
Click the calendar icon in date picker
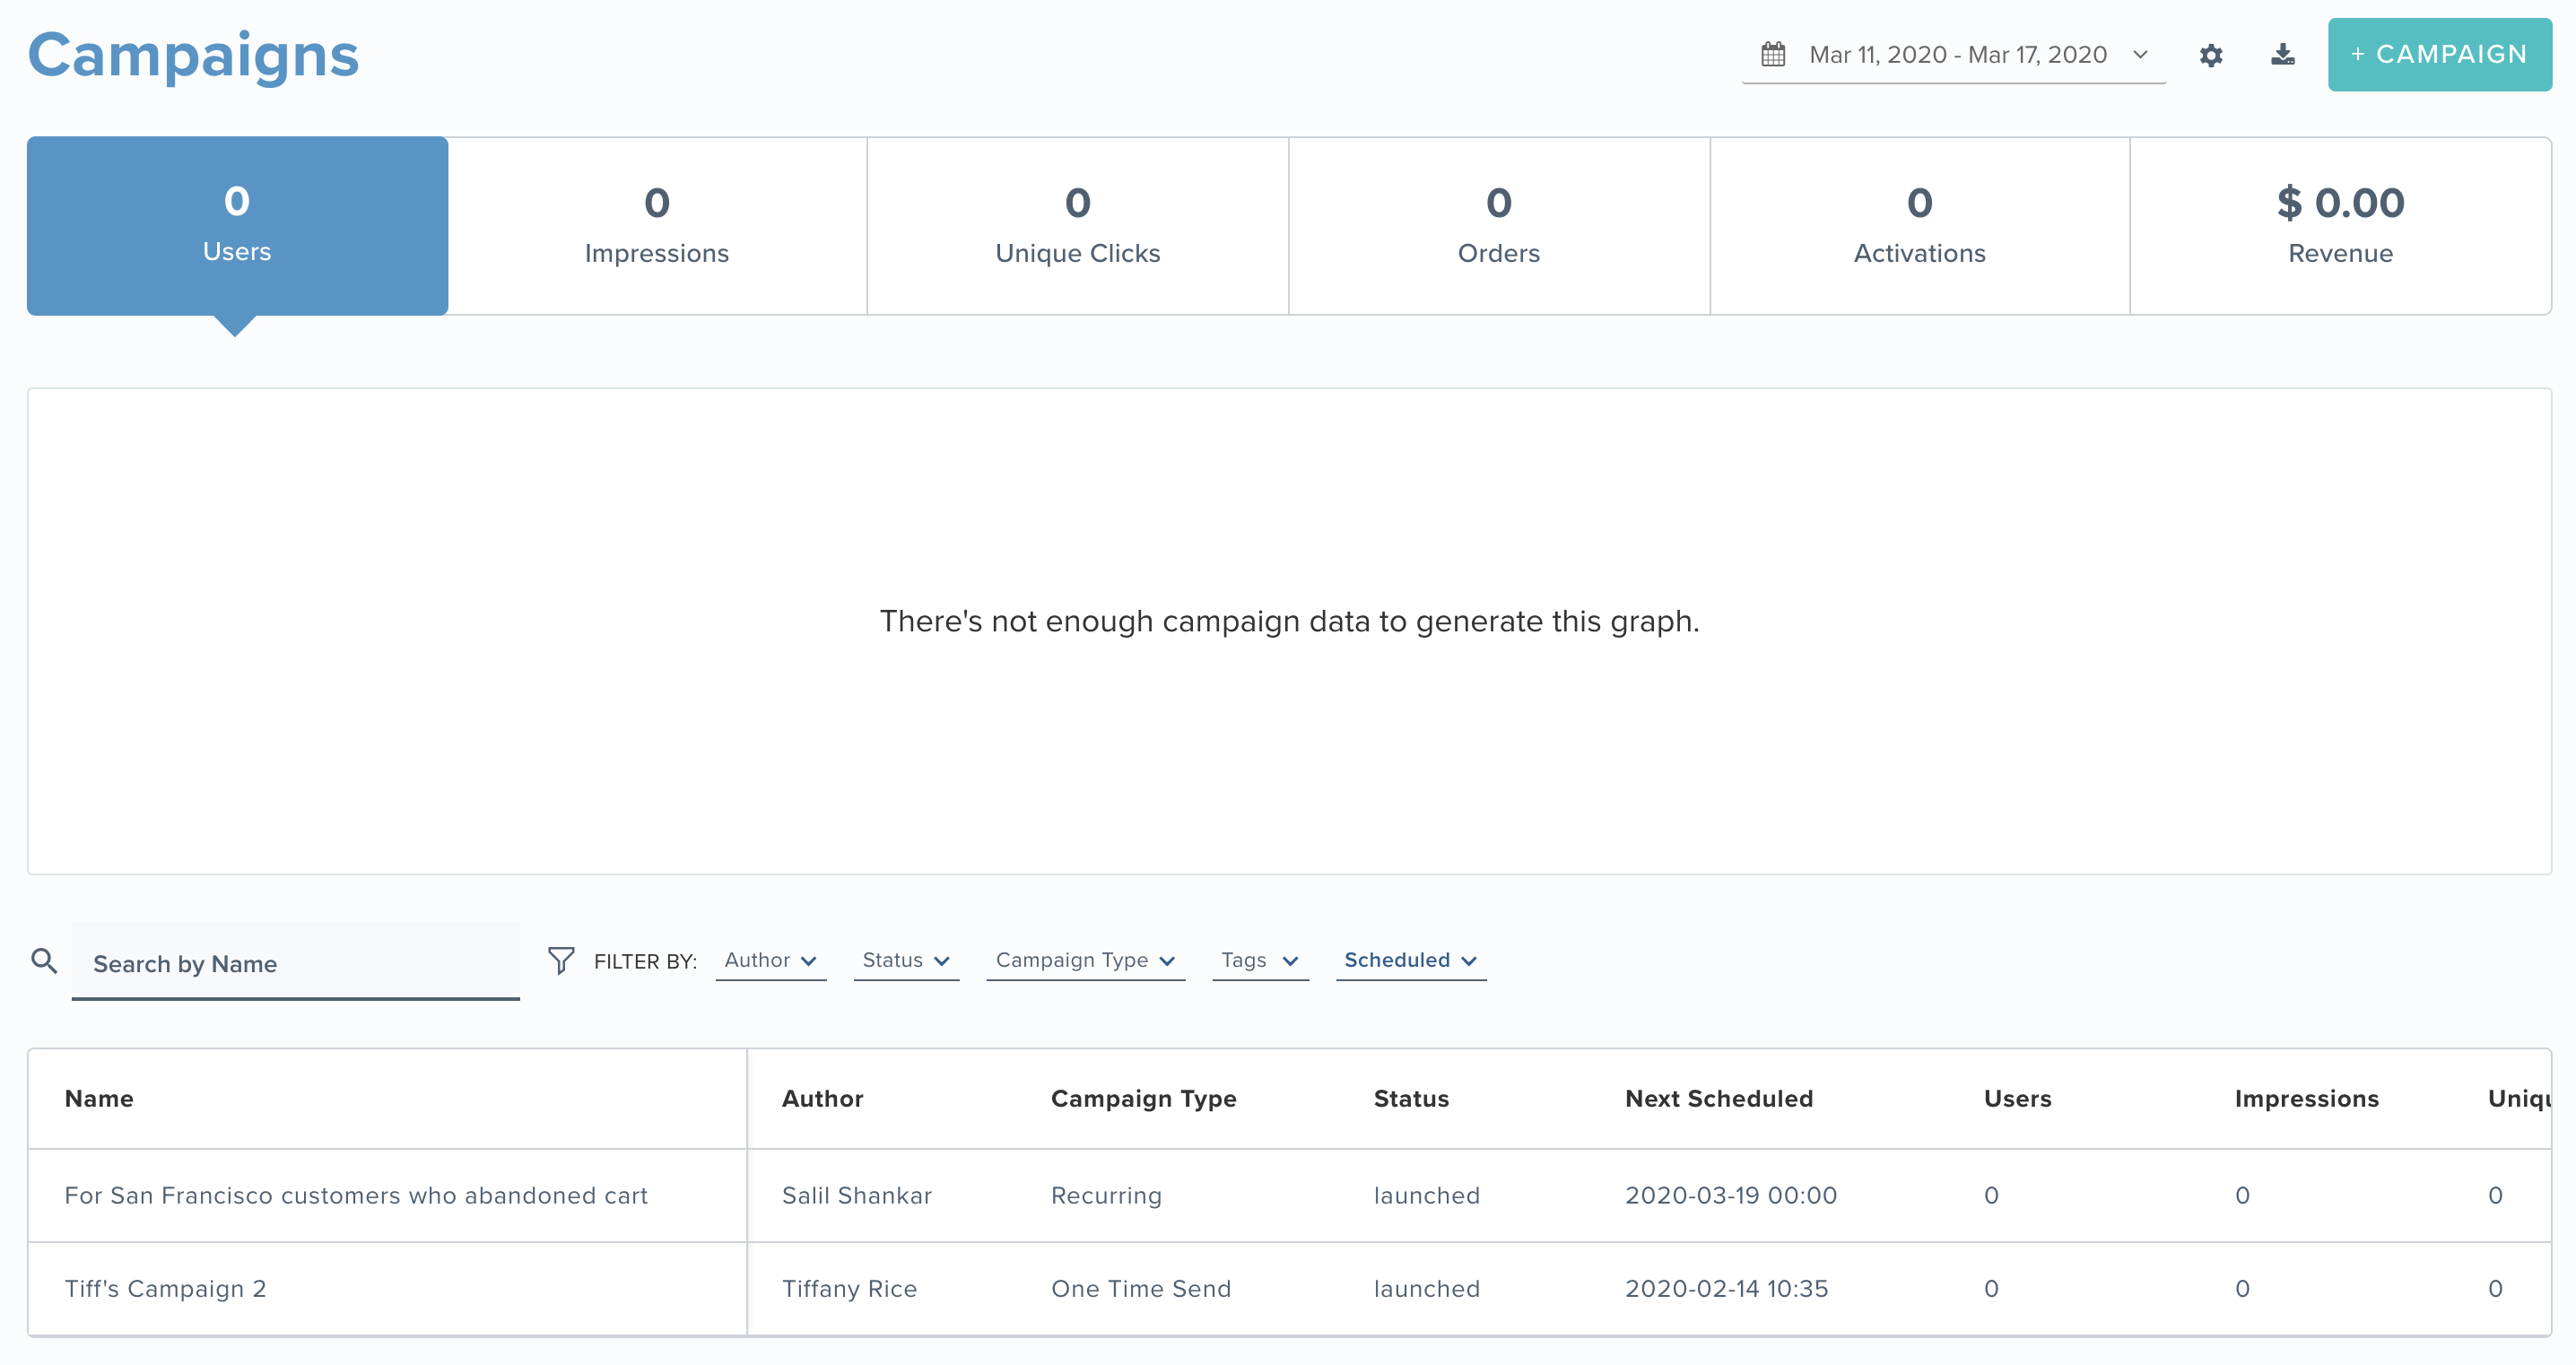(x=1773, y=54)
